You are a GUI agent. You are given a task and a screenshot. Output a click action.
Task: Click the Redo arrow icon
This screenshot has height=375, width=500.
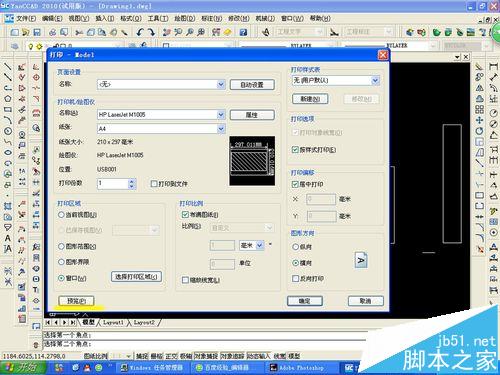(x=151, y=32)
